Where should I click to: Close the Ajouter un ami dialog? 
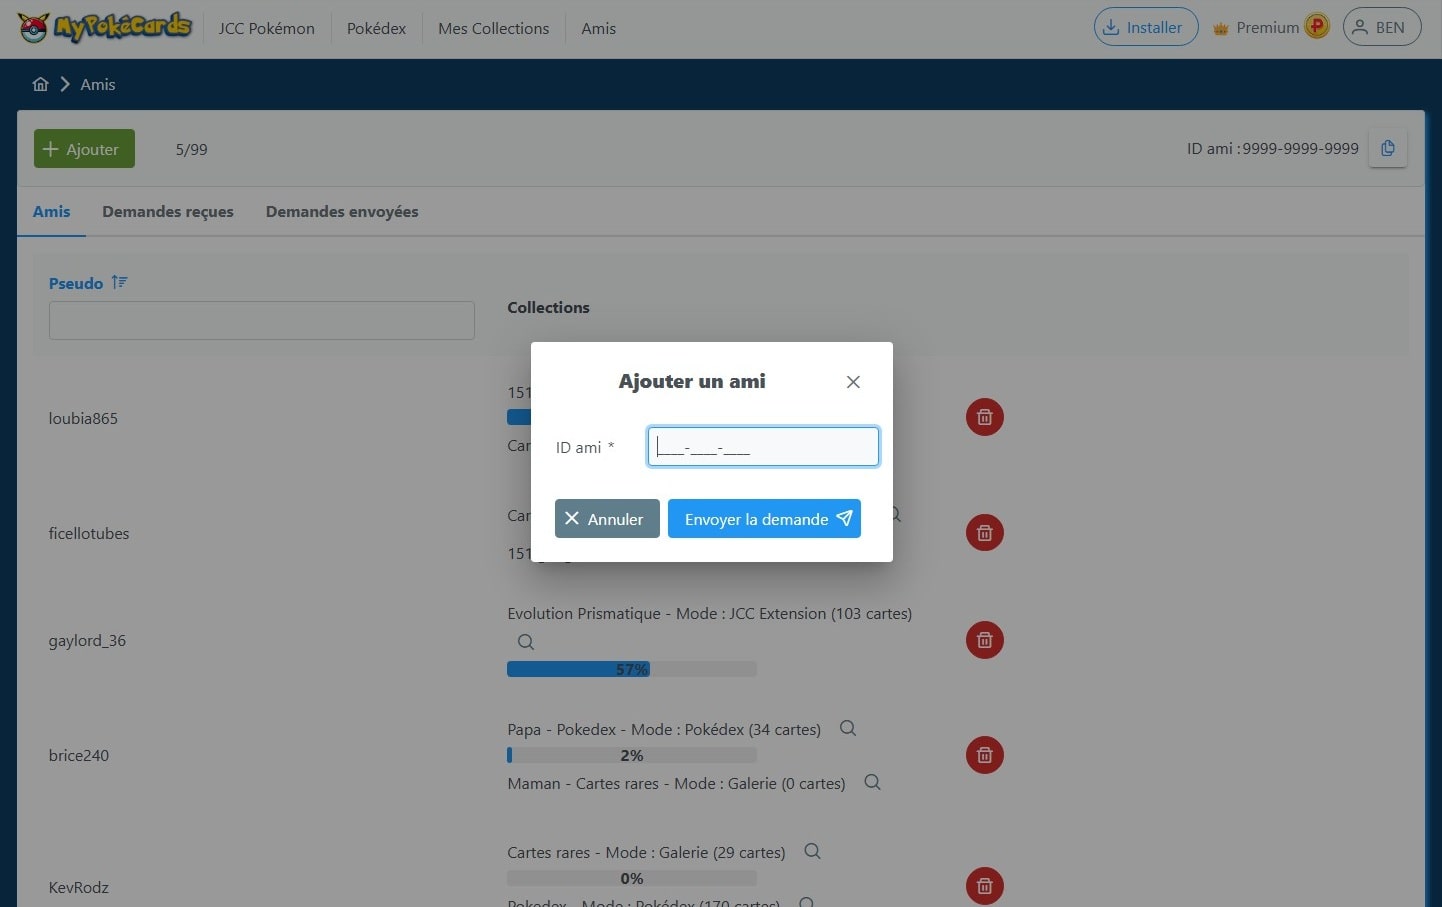[x=853, y=382]
